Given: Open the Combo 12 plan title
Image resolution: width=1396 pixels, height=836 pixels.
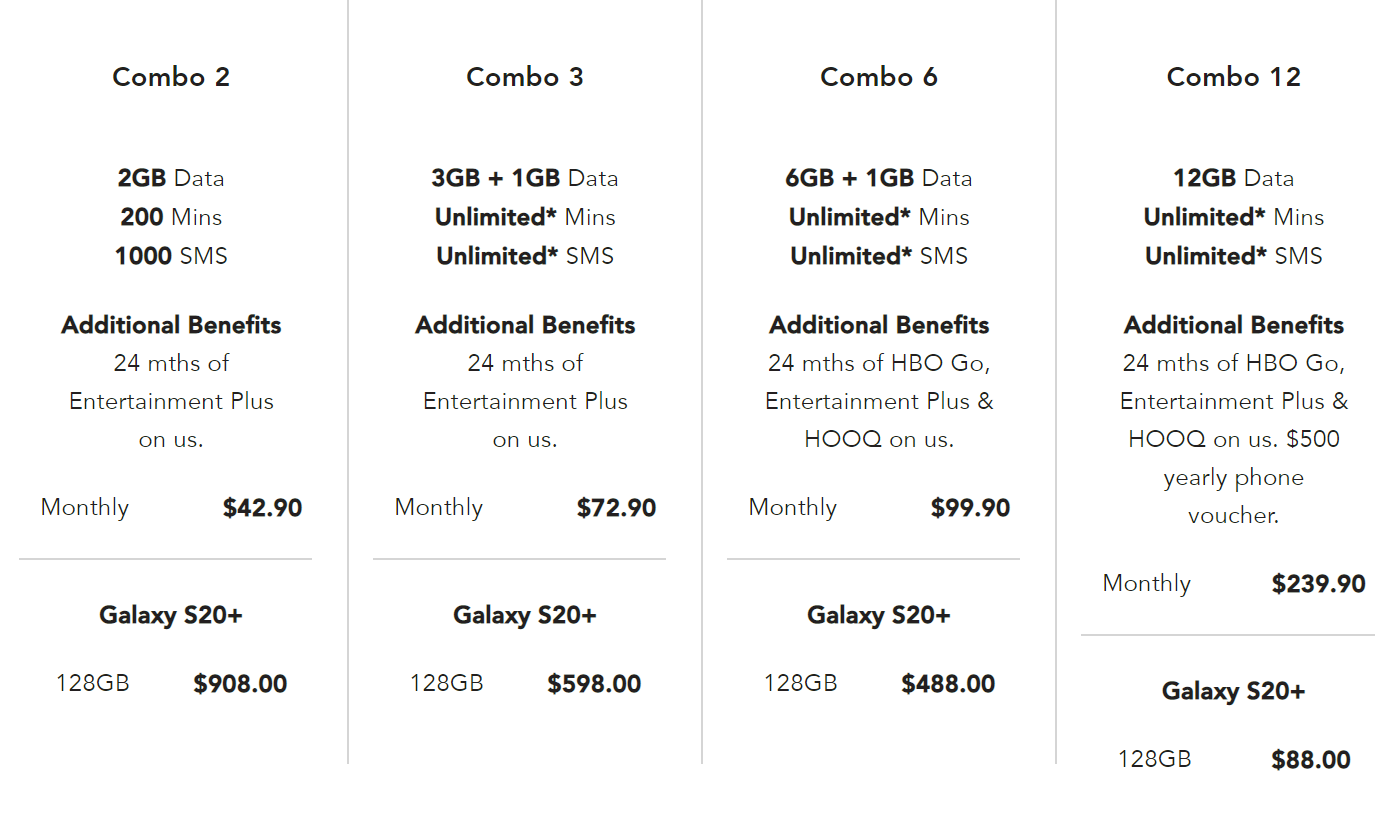Looking at the screenshot, I should pos(1234,77).
